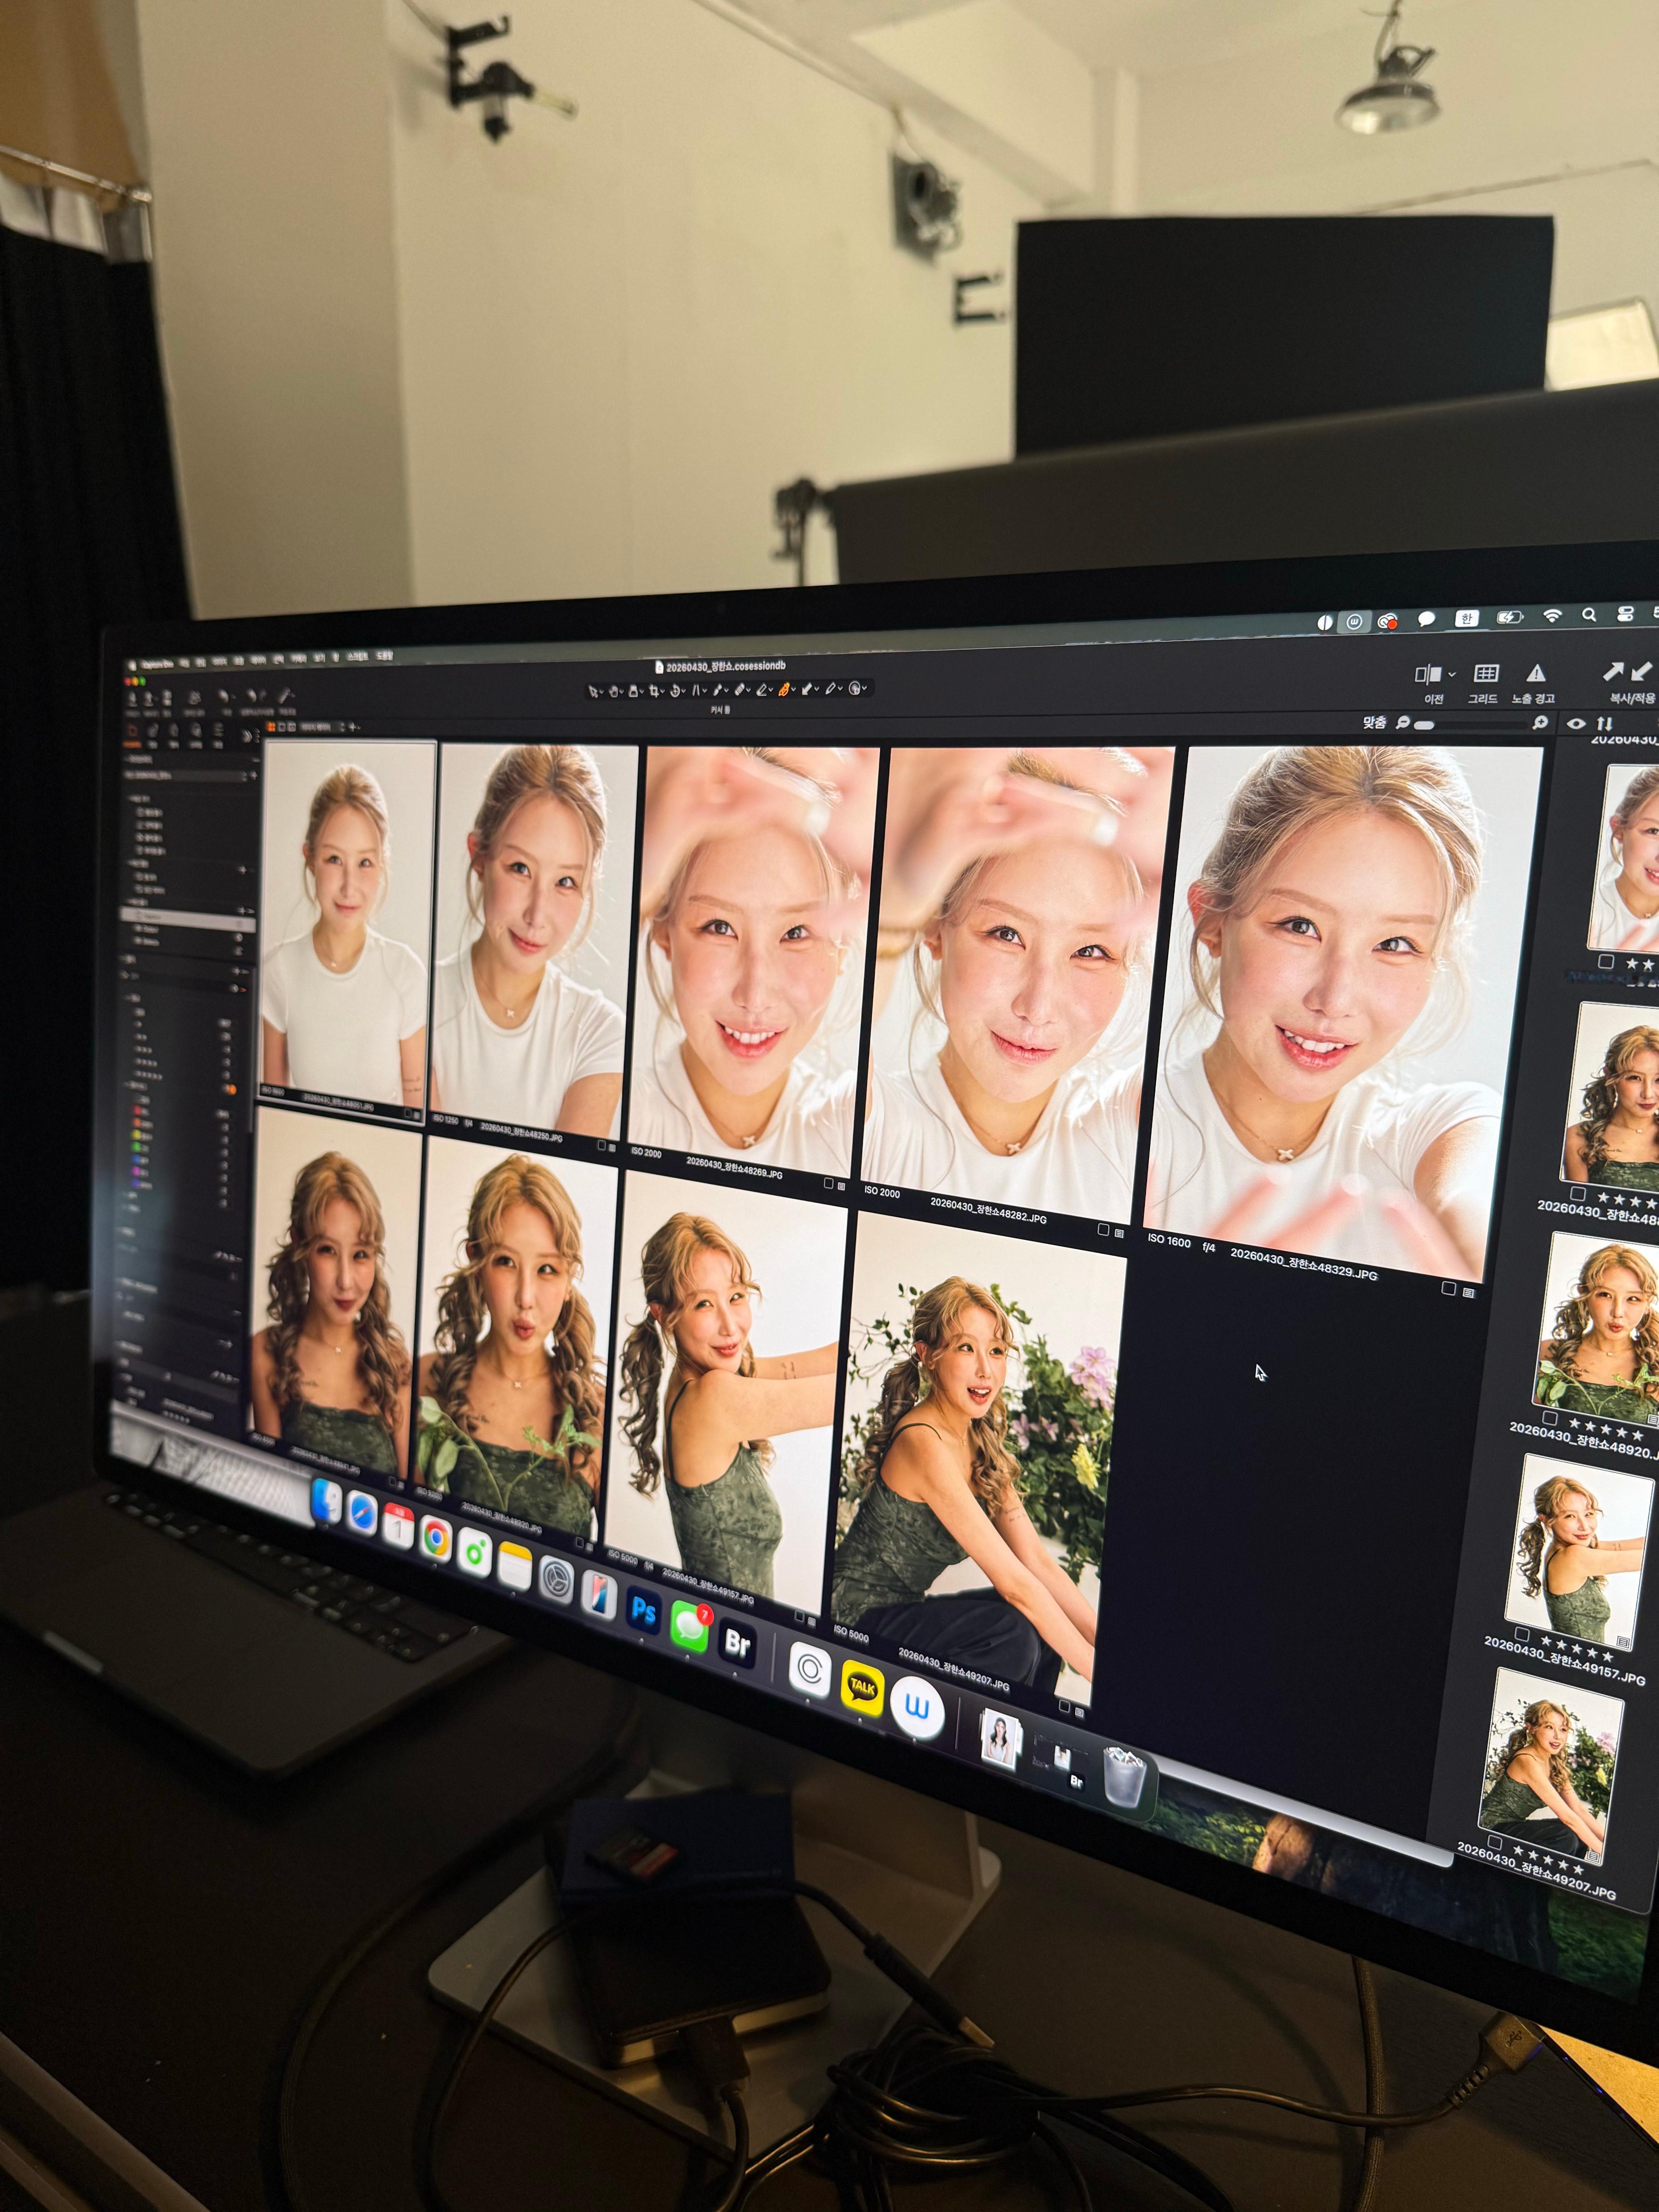The width and height of the screenshot is (1659, 2212).
Task: Adjust the viewer zoom slider handle
Action: point(1424,724)
